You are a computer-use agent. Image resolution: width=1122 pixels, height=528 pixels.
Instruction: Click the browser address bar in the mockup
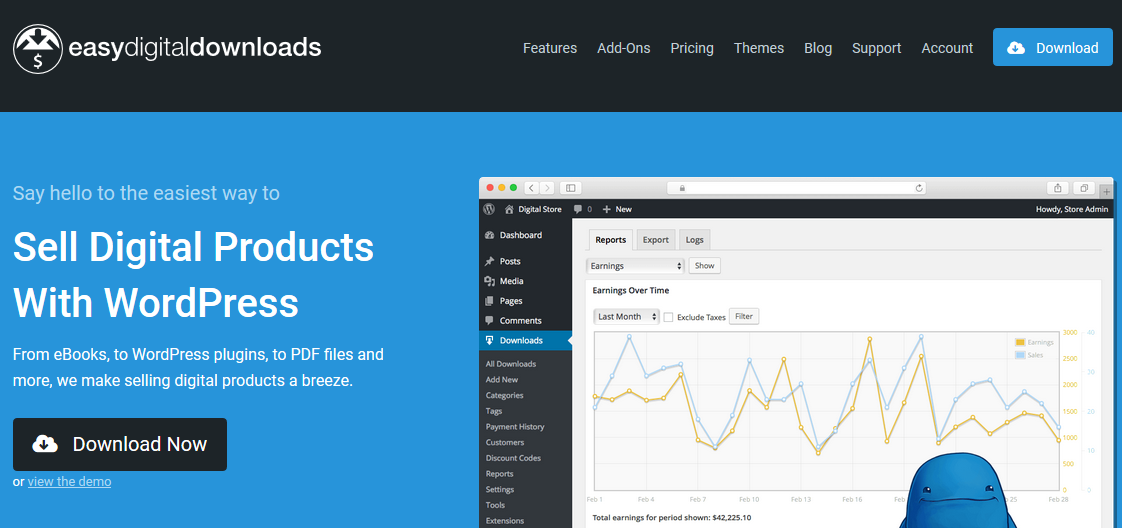click(x=796, y=187)
